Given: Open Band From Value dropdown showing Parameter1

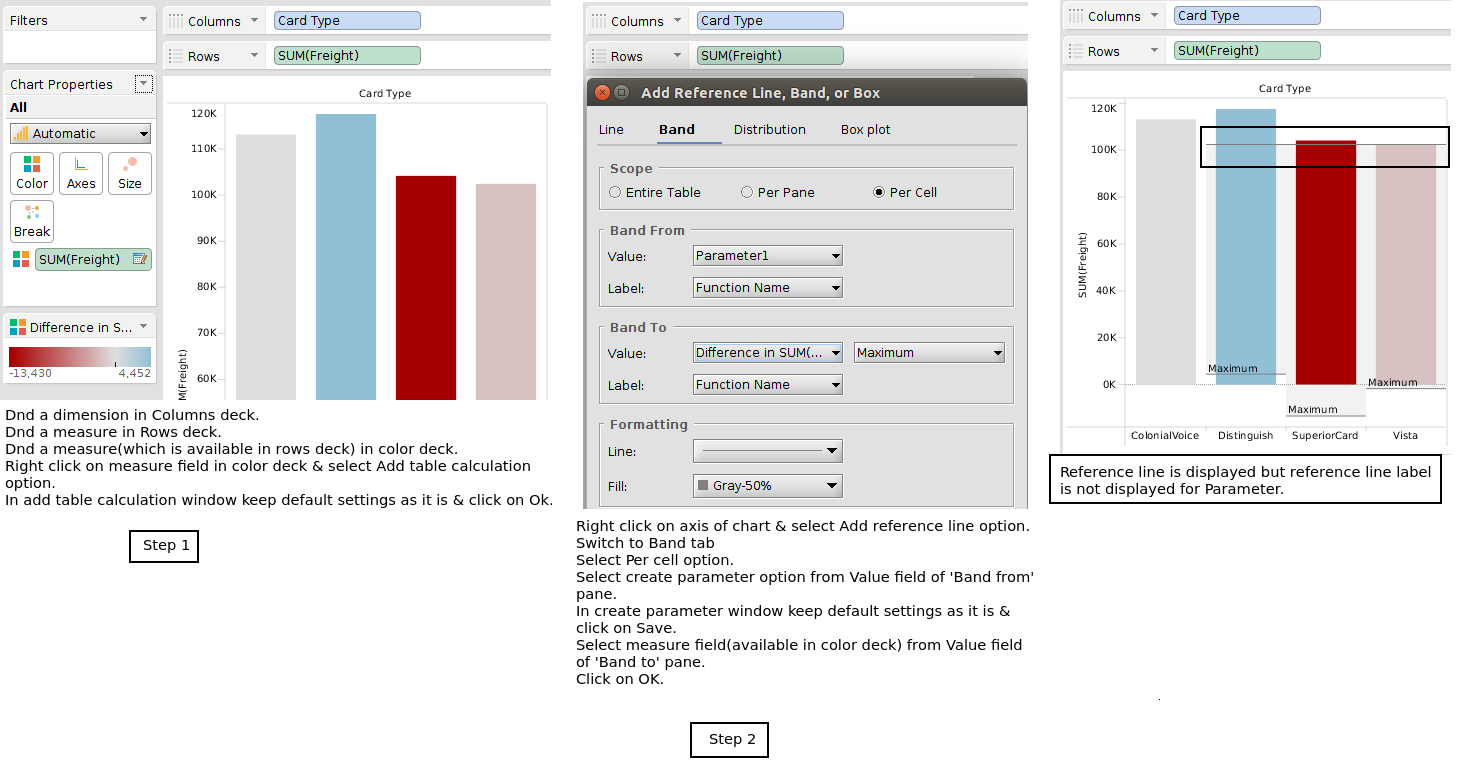Looking at the screenshot, I should pyautogui.click(x=768, y=256).
